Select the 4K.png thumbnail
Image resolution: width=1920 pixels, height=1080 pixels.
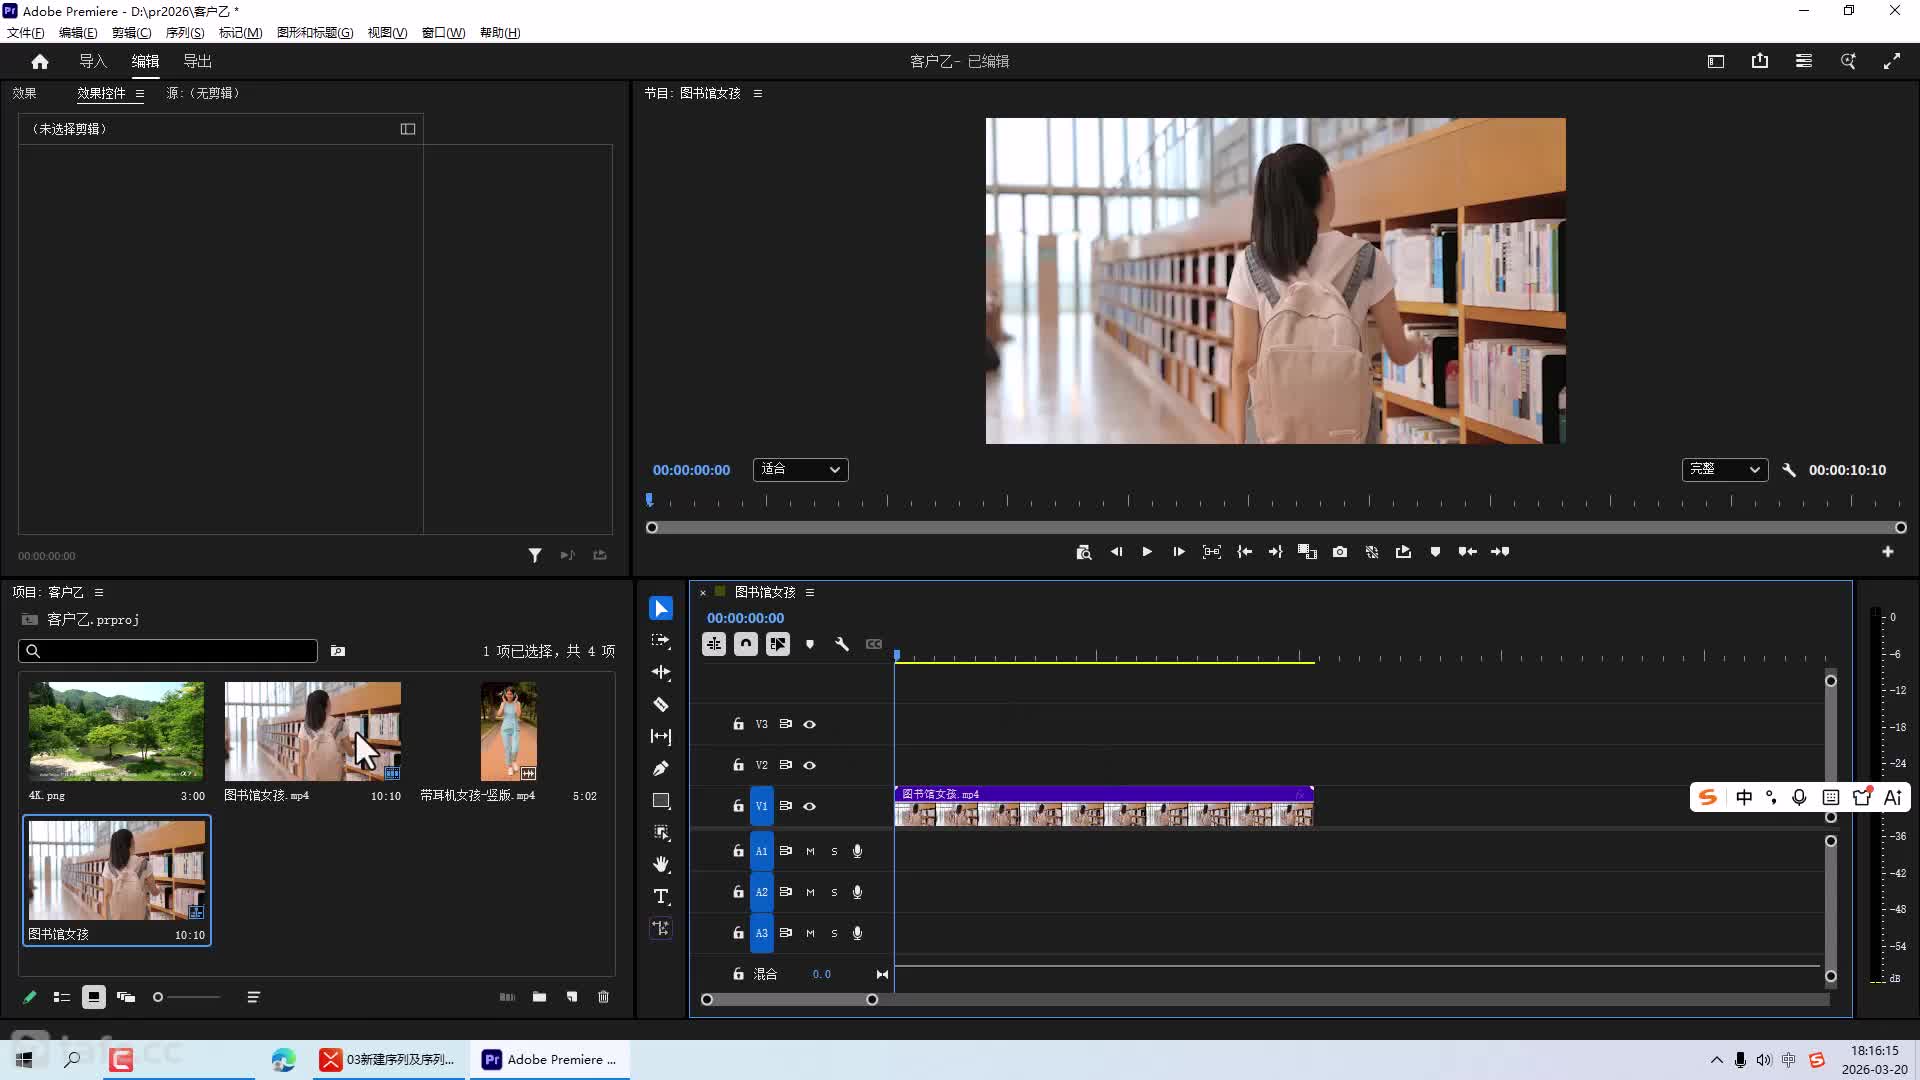116,731
